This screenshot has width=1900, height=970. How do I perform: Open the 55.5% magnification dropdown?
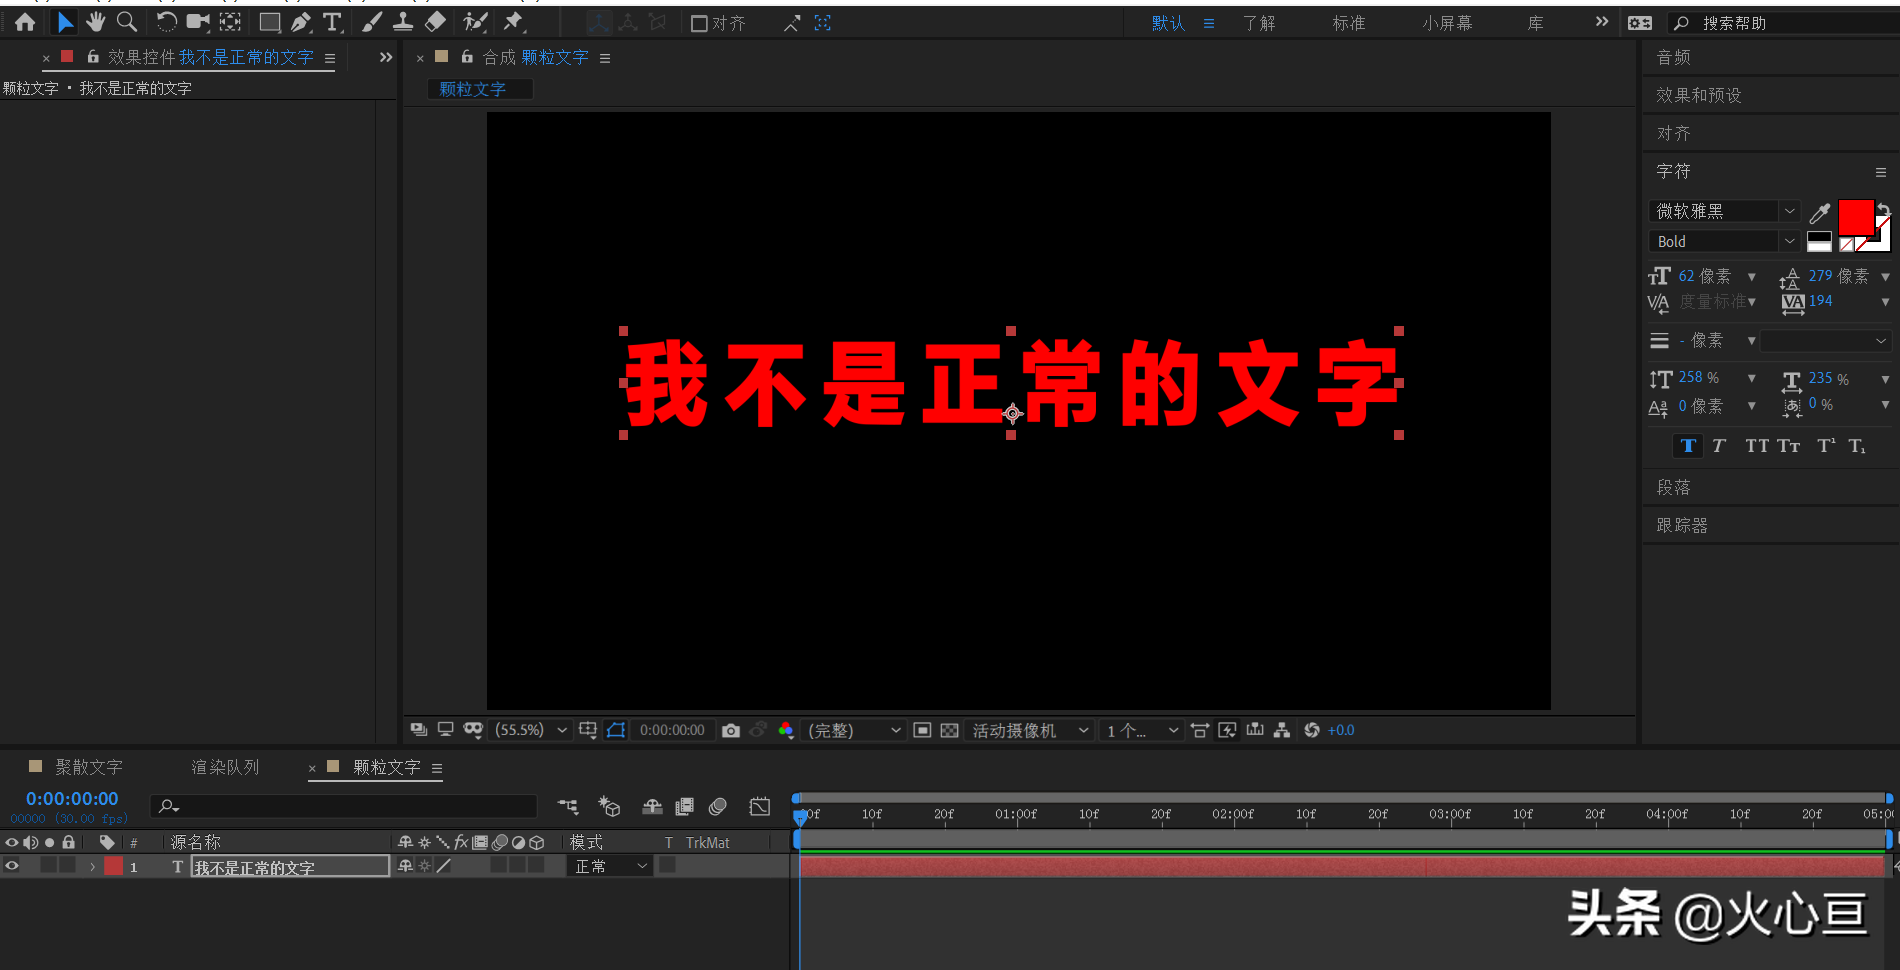point(532,731)
